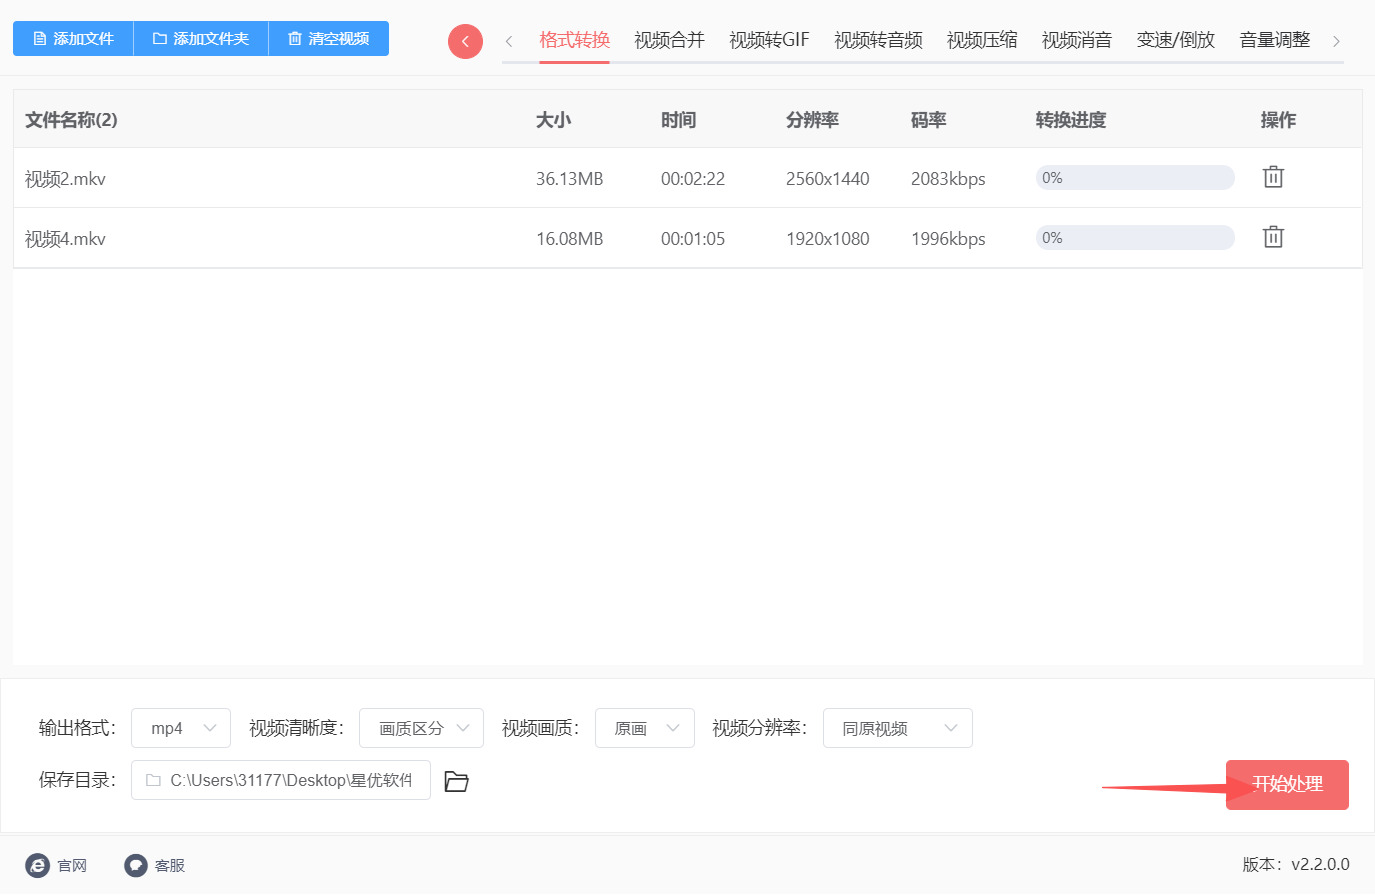Switch to the 视频合并 tab
Viewport: 1375px width, 895px height.
(x=669, y=40)
